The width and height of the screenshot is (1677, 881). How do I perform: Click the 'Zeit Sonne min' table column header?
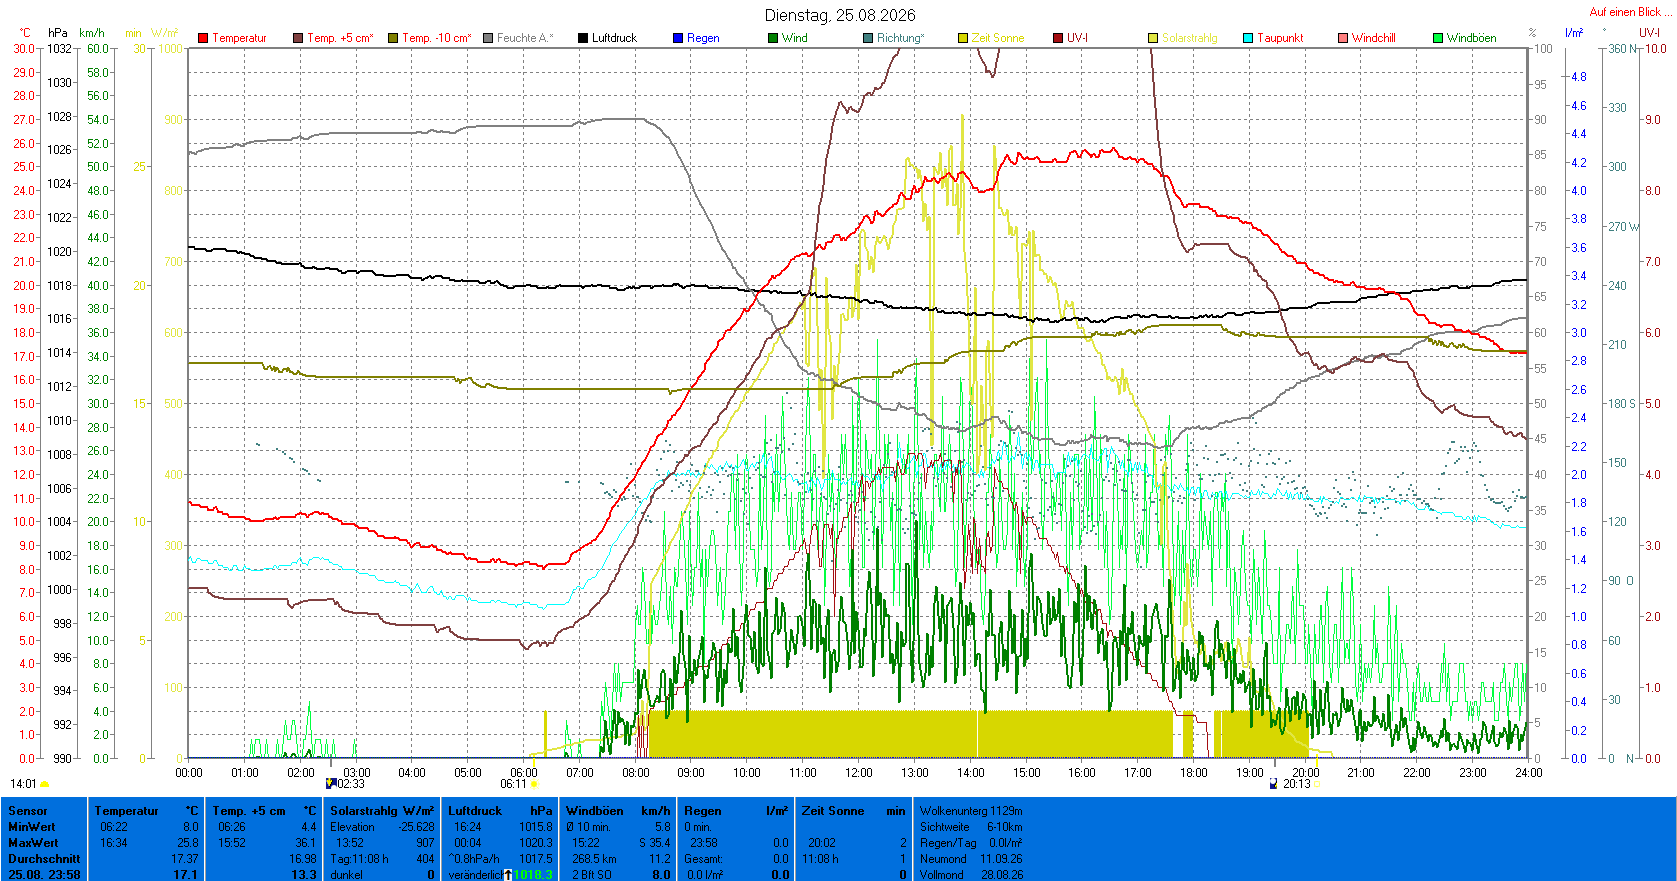point(853,811)
